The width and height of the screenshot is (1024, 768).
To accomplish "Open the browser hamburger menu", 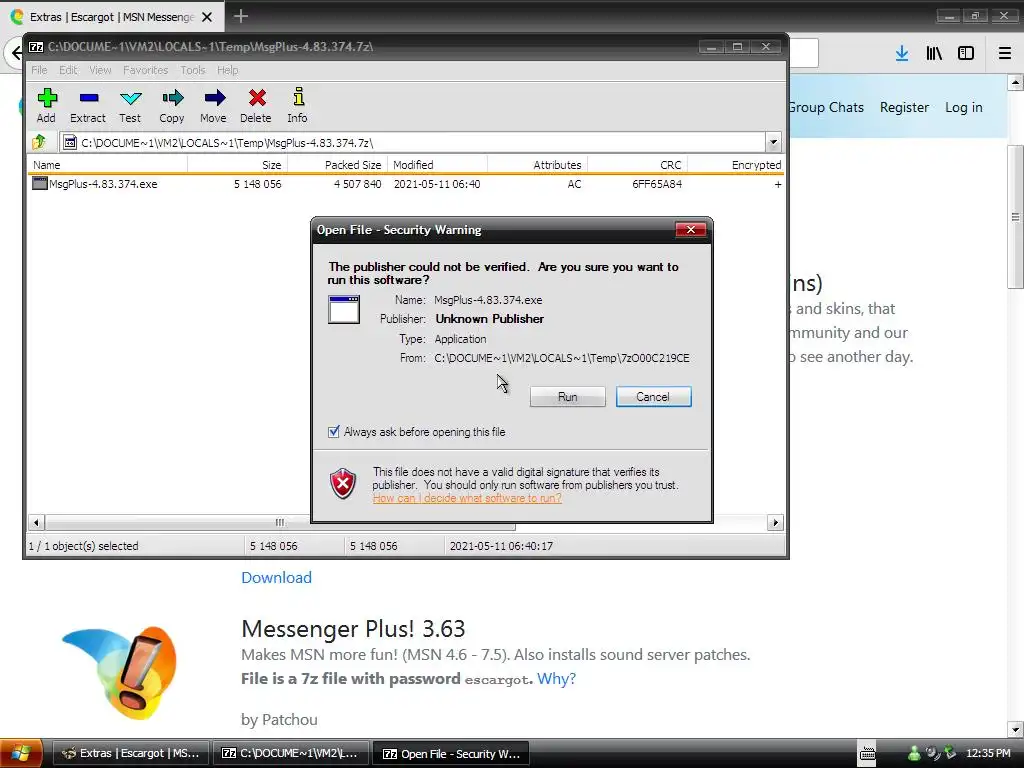I will pyautogui.click(x=1004, y=54).
